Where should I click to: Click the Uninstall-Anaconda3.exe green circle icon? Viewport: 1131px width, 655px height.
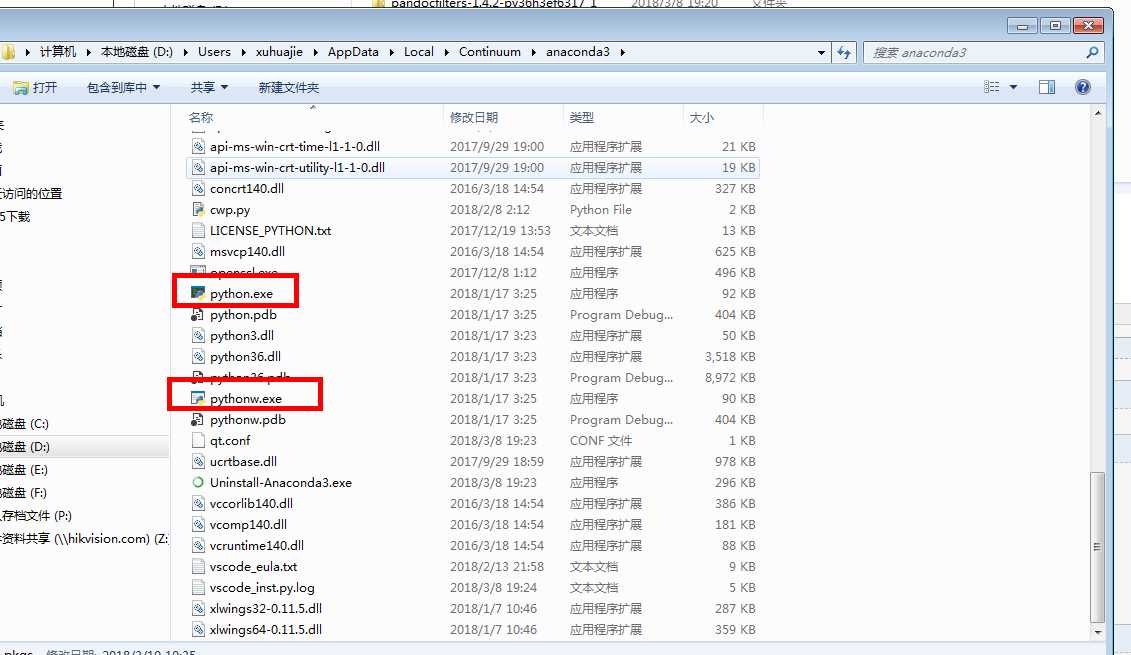[198, 482]
